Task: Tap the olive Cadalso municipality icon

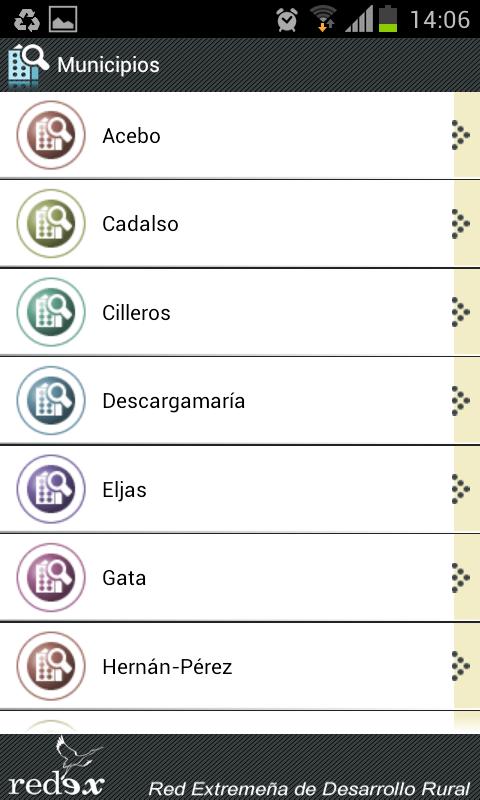Action: point(51,223)
